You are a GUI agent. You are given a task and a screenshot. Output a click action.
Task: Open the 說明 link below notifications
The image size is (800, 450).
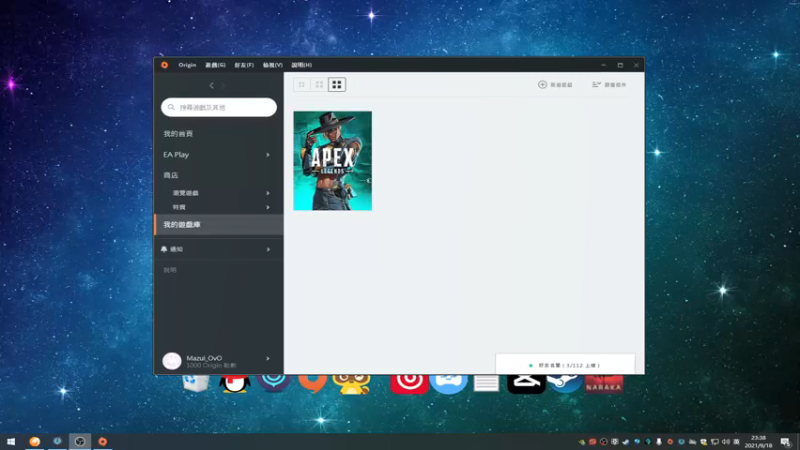point(170,270)
